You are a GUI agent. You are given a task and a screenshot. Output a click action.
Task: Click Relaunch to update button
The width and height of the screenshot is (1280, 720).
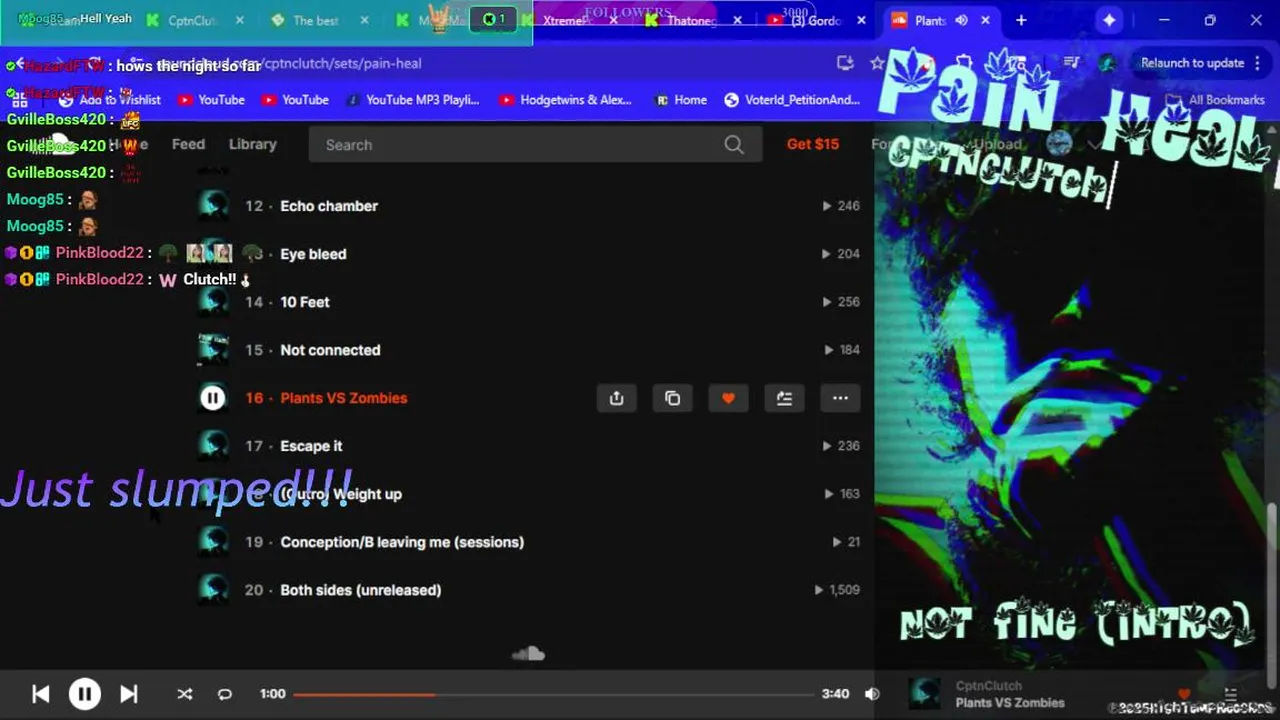point(1193,63)
